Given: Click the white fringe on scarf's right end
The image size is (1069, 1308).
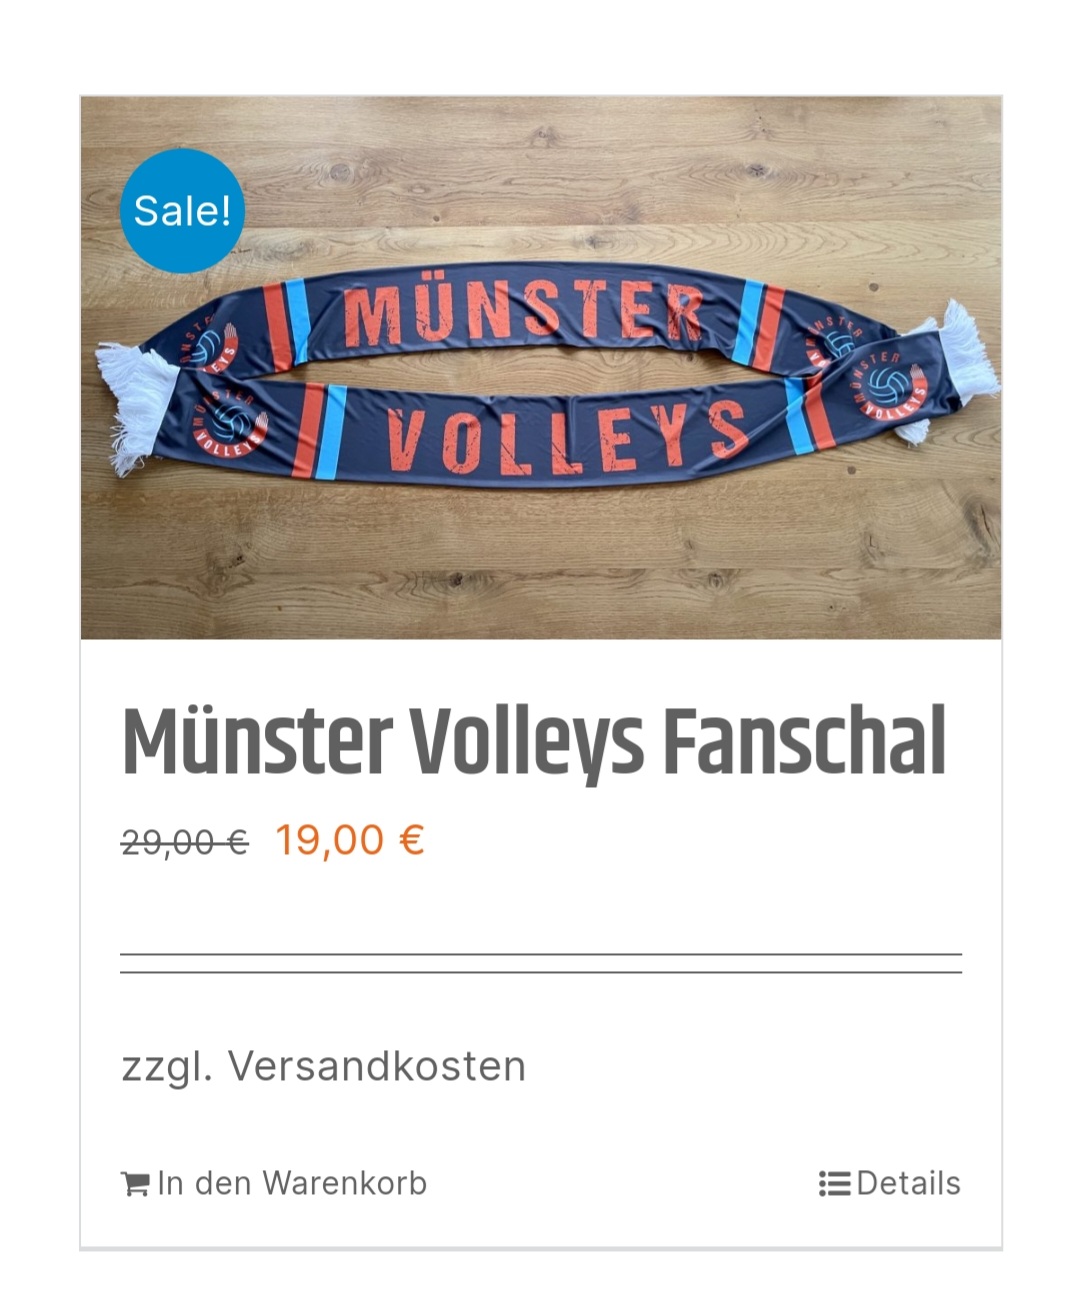Looking at the screenshot, I should [x=958, y=365].
